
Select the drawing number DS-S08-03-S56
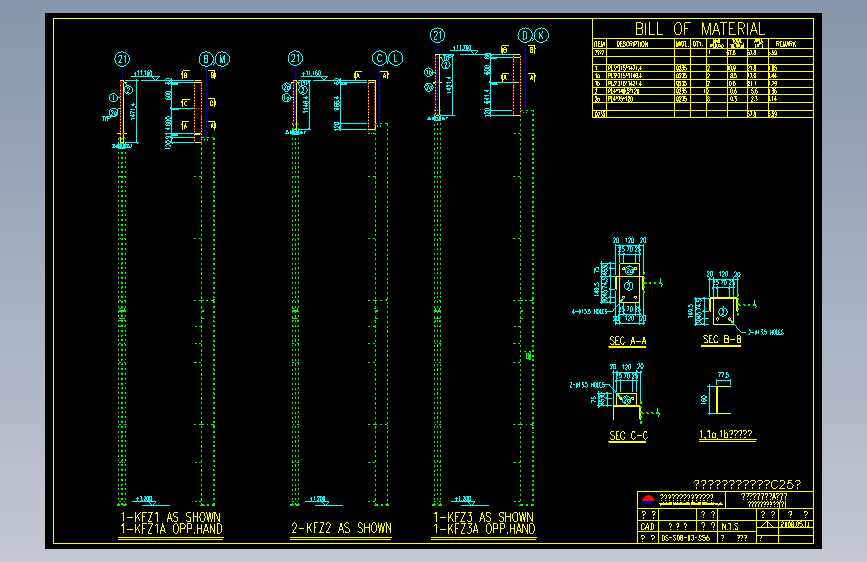(x=686, y=538)
